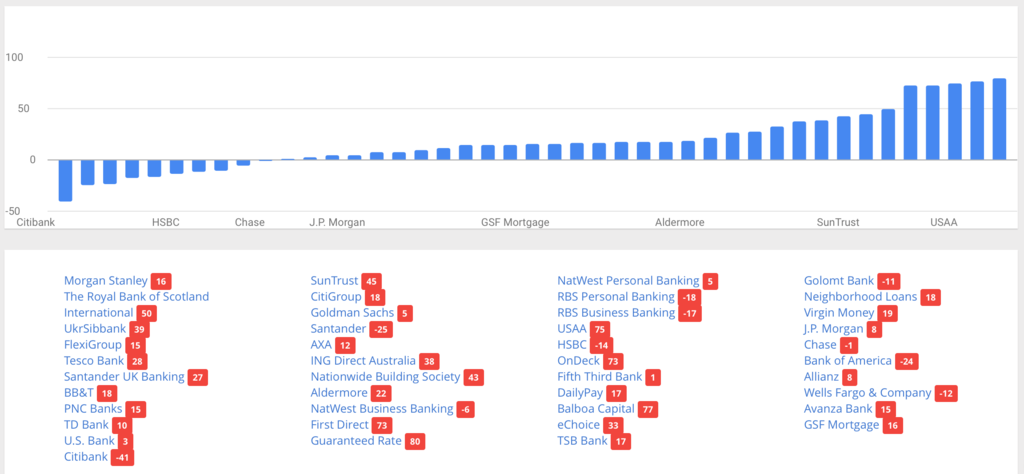Open the Morgan Stanley link

coord(106,281)
